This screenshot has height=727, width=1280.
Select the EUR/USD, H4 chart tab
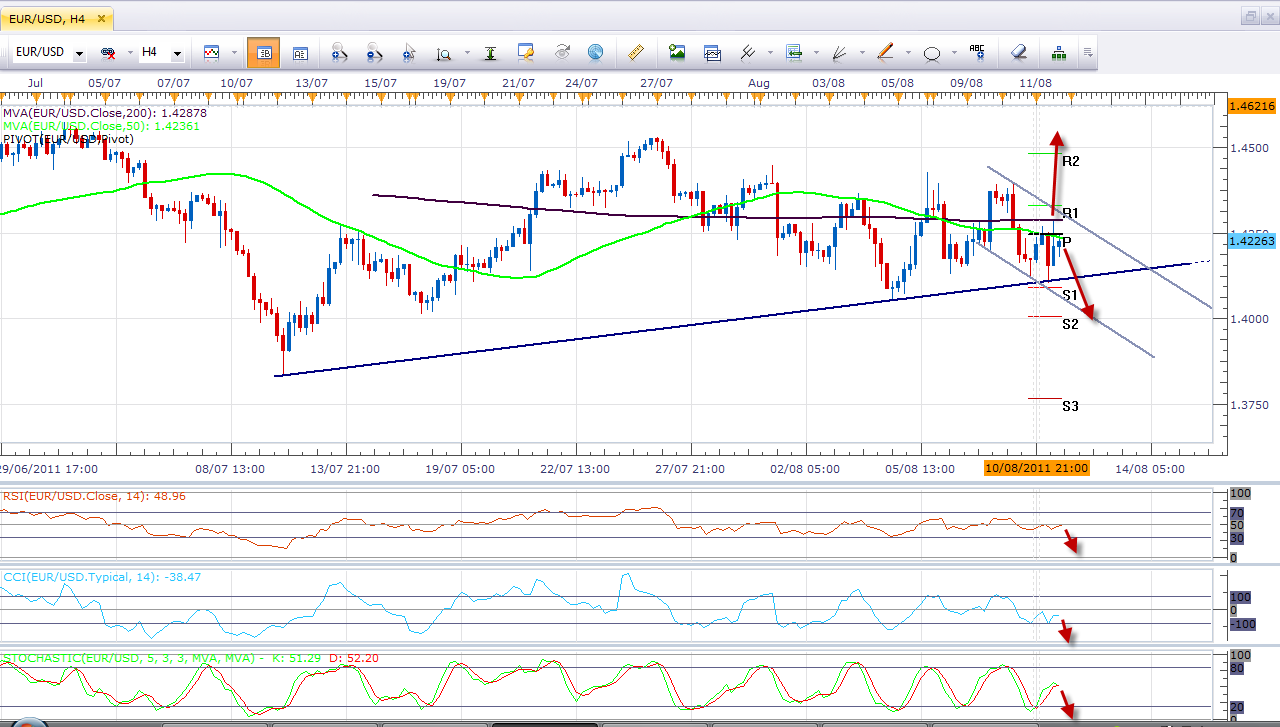point(47,17)
